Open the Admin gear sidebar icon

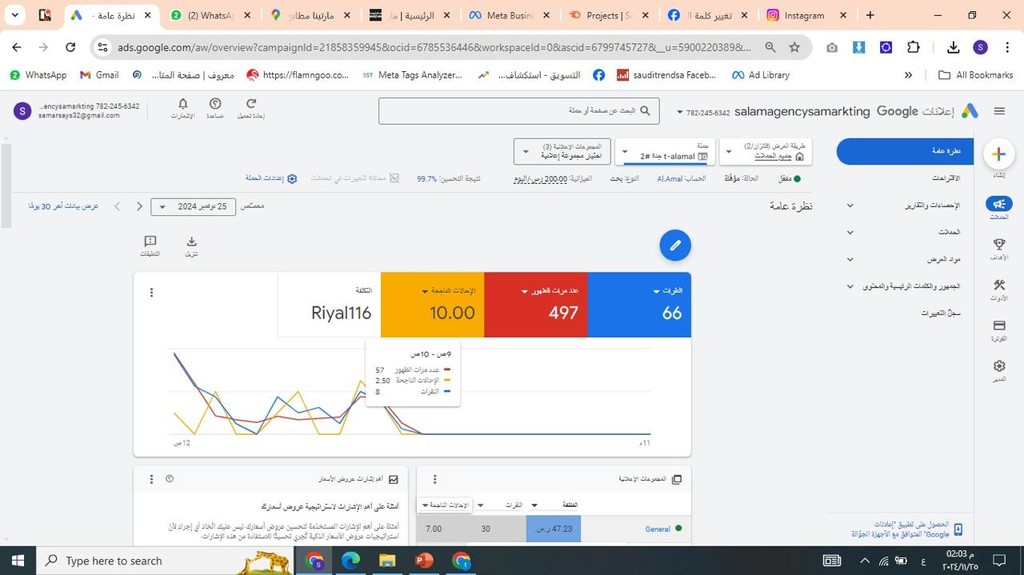[999, 366]
